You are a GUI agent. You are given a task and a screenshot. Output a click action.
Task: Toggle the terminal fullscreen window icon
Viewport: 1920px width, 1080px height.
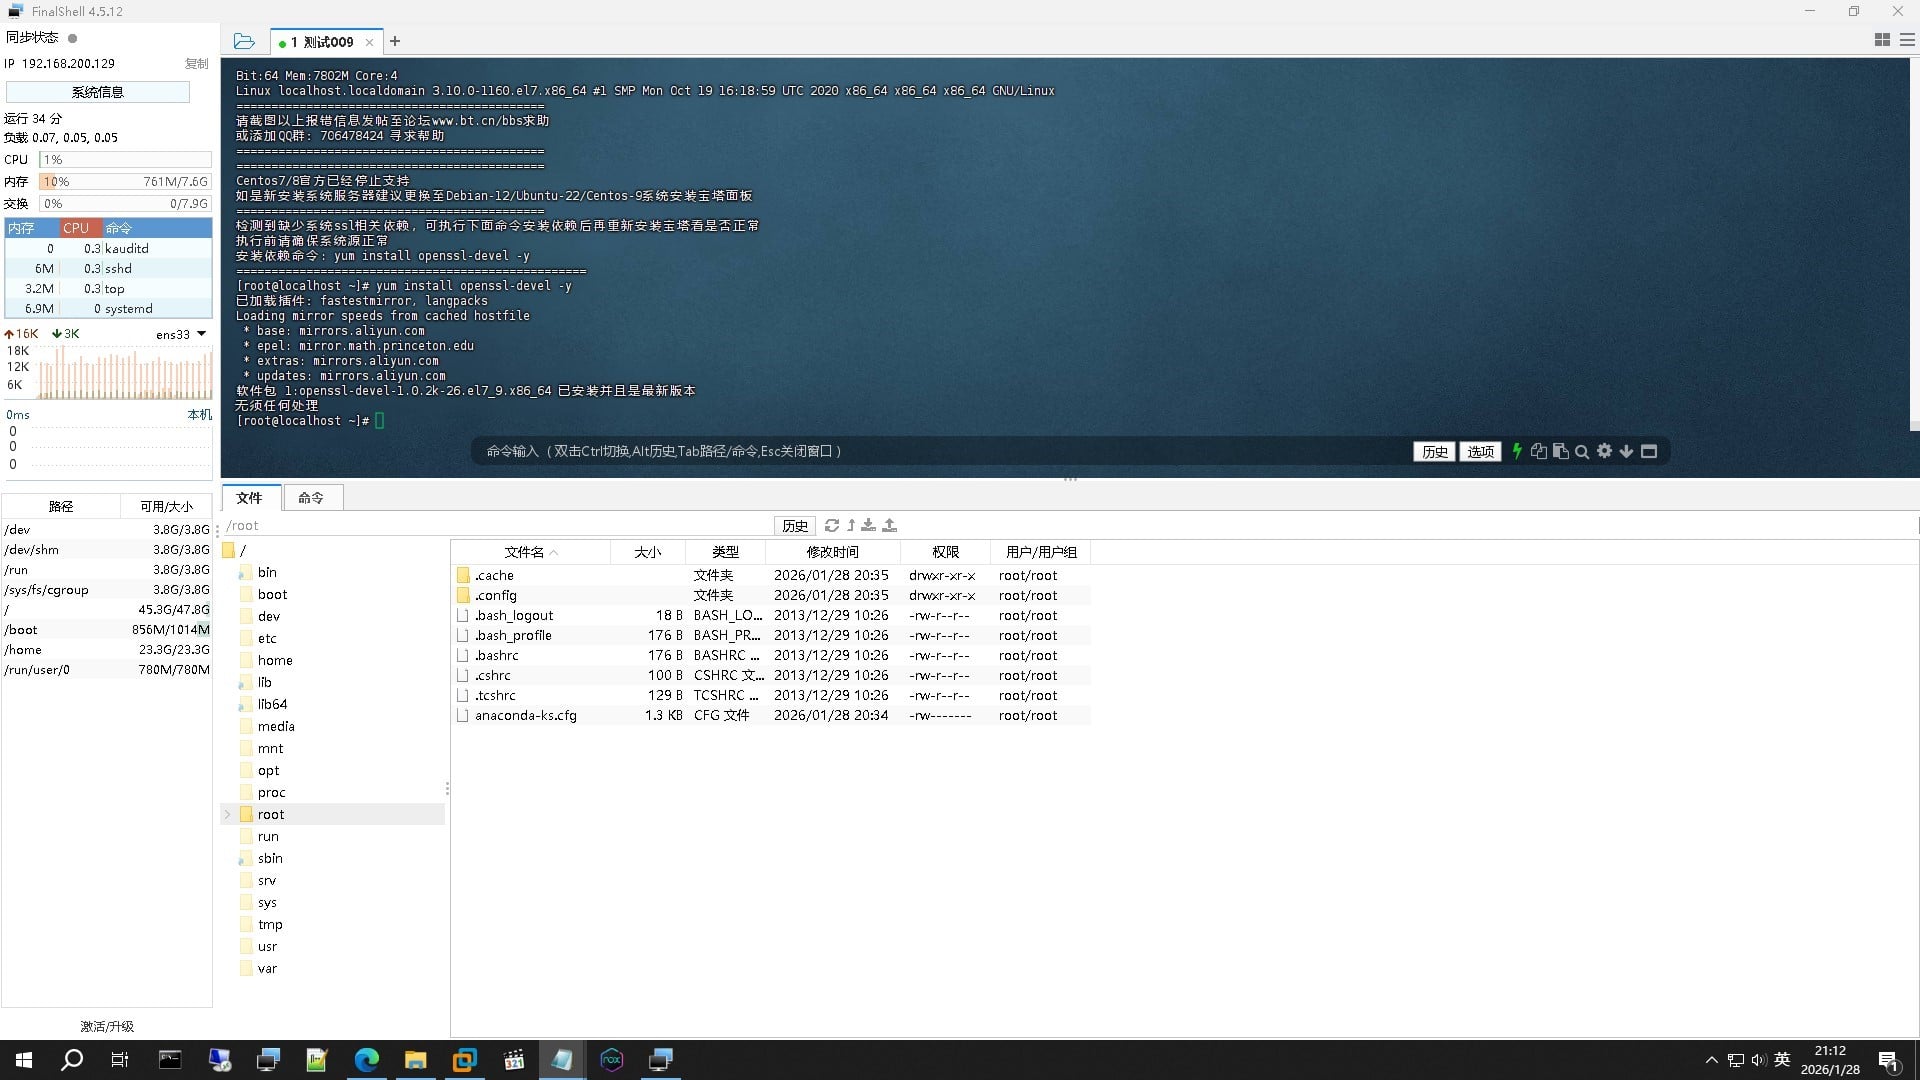pos(1649,451)
